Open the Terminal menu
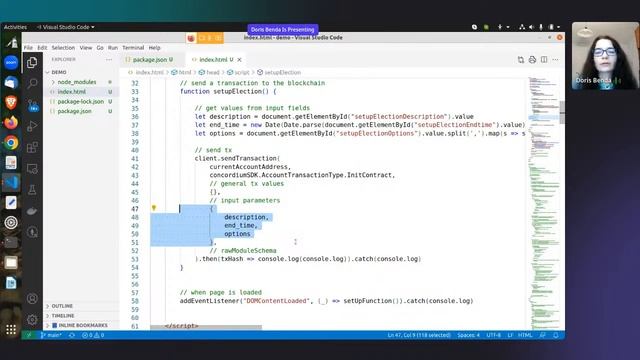The height and width of the screenshot is (360, 640). coord(133,48)
